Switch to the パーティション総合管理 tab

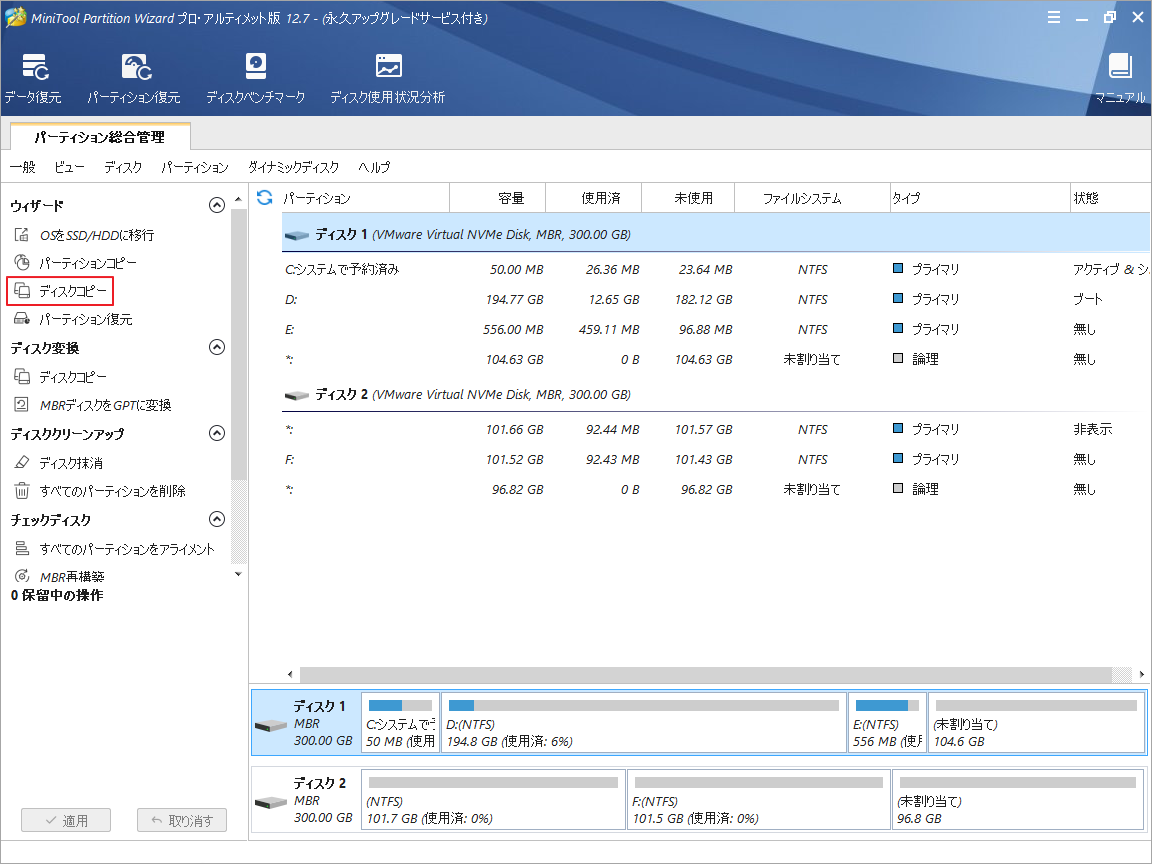coord(100,138)
